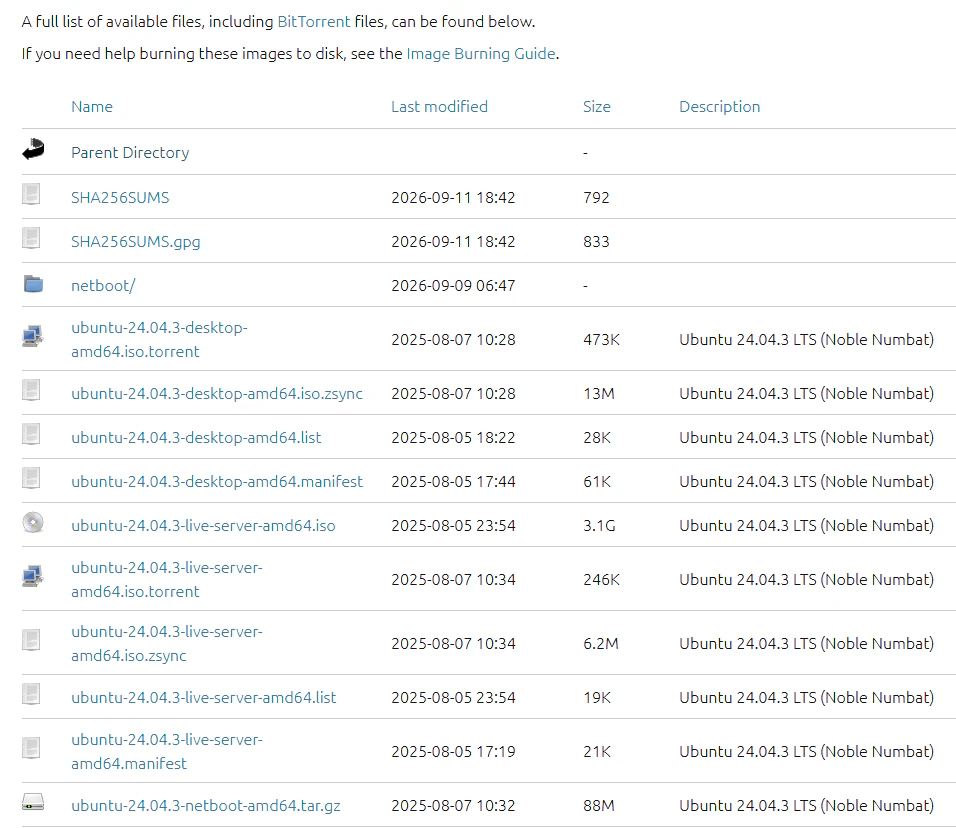Click the netboot folder icon

33,284
